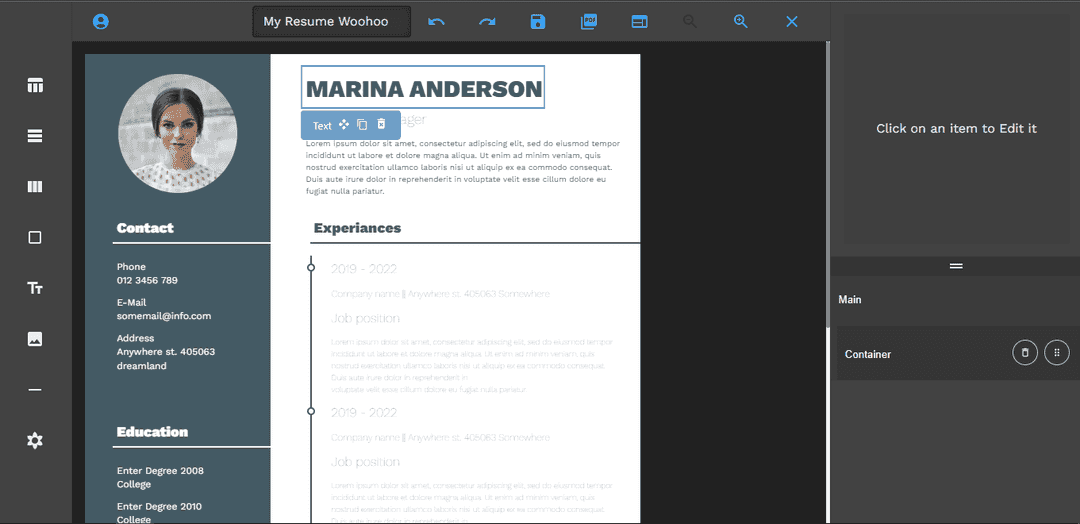
Task: Close the editor with the X icon
Action: pyautogui.click(x=792, y=21)
